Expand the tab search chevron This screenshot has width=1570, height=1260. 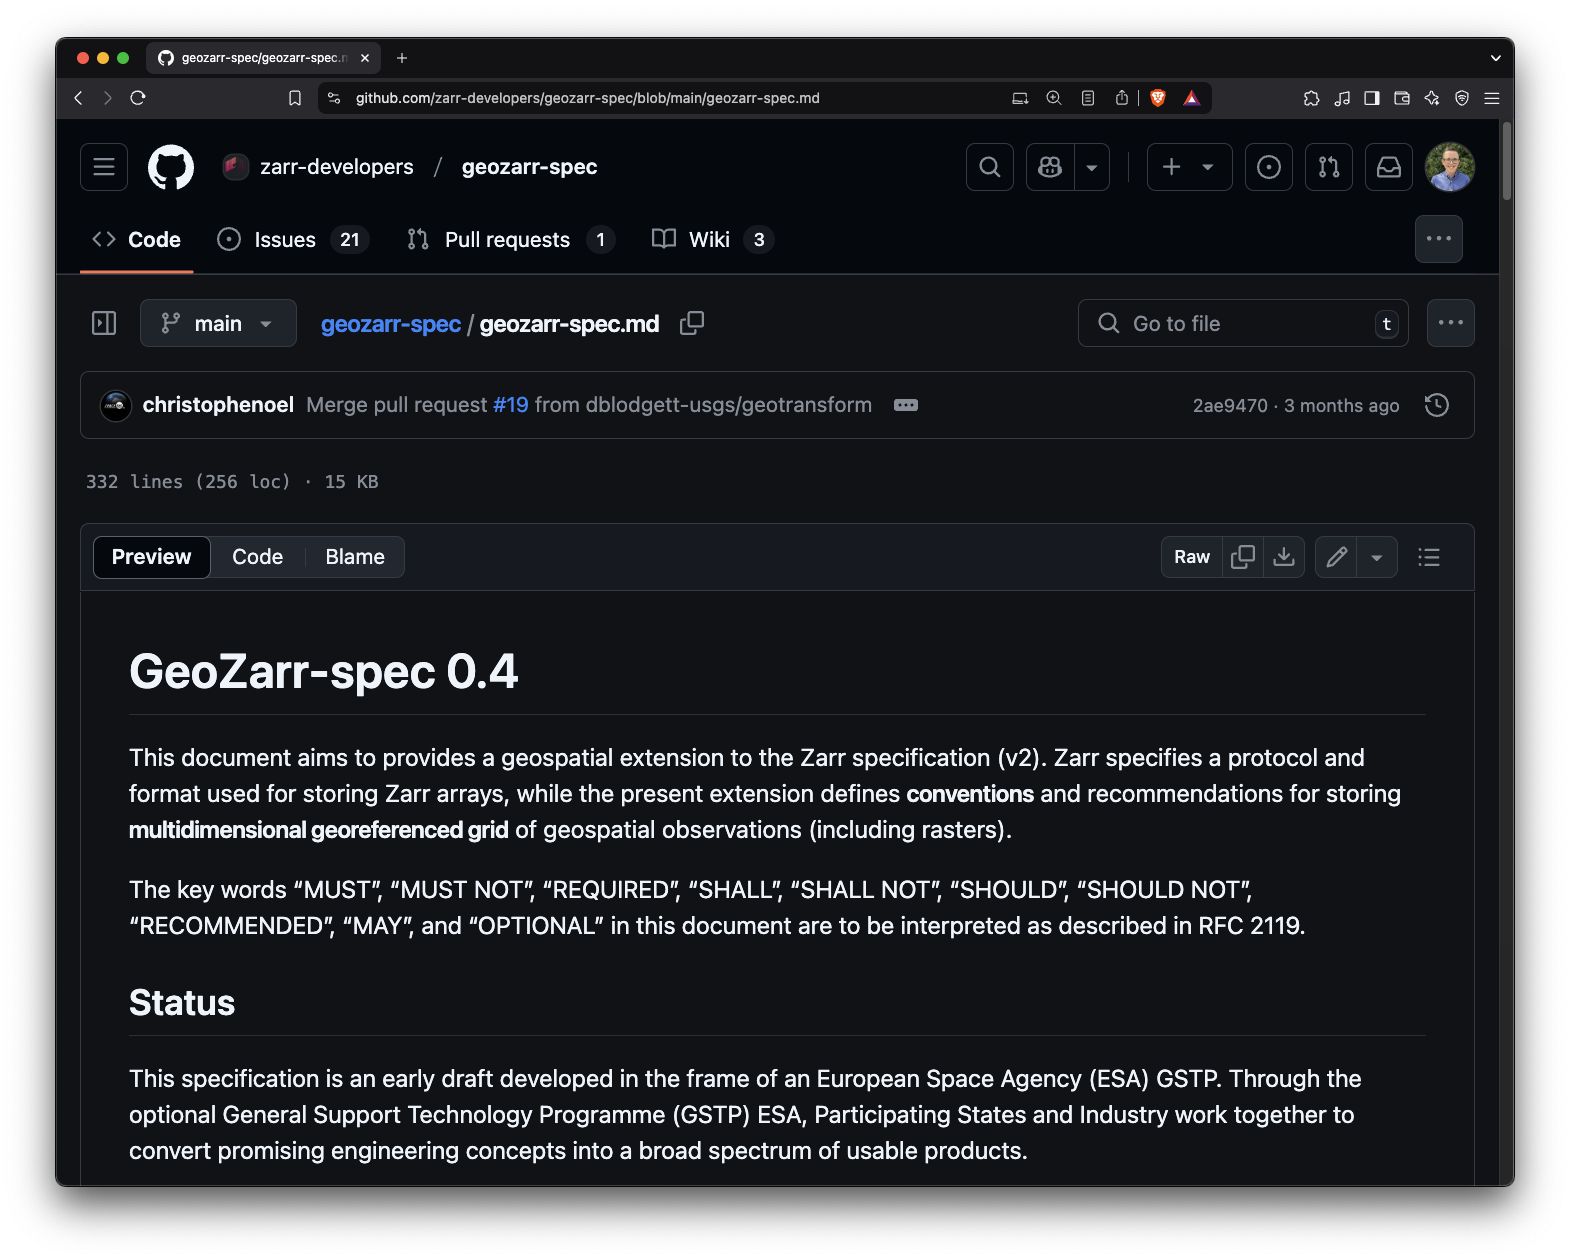click(x=1495, y=58)
